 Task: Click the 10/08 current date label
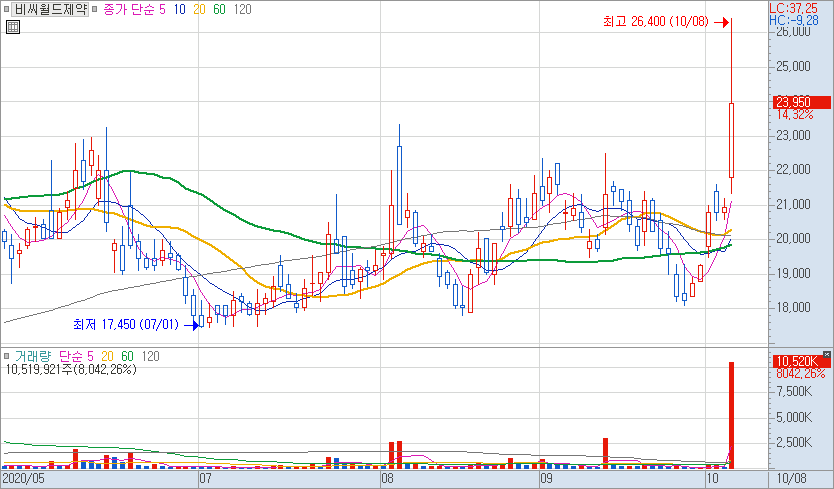point(791,478)
